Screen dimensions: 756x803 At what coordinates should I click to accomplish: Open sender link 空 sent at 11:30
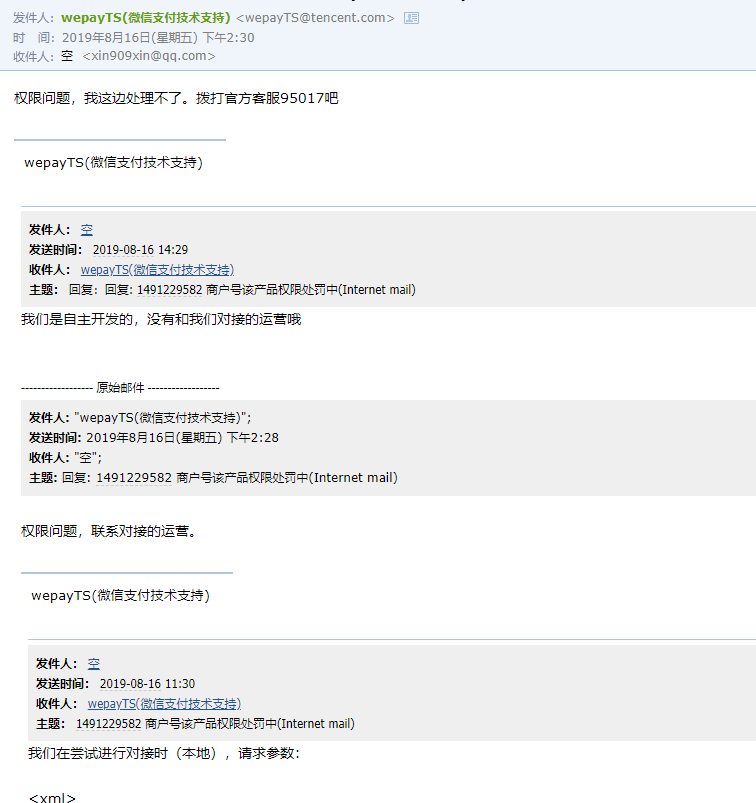click(x=94, y=664)
